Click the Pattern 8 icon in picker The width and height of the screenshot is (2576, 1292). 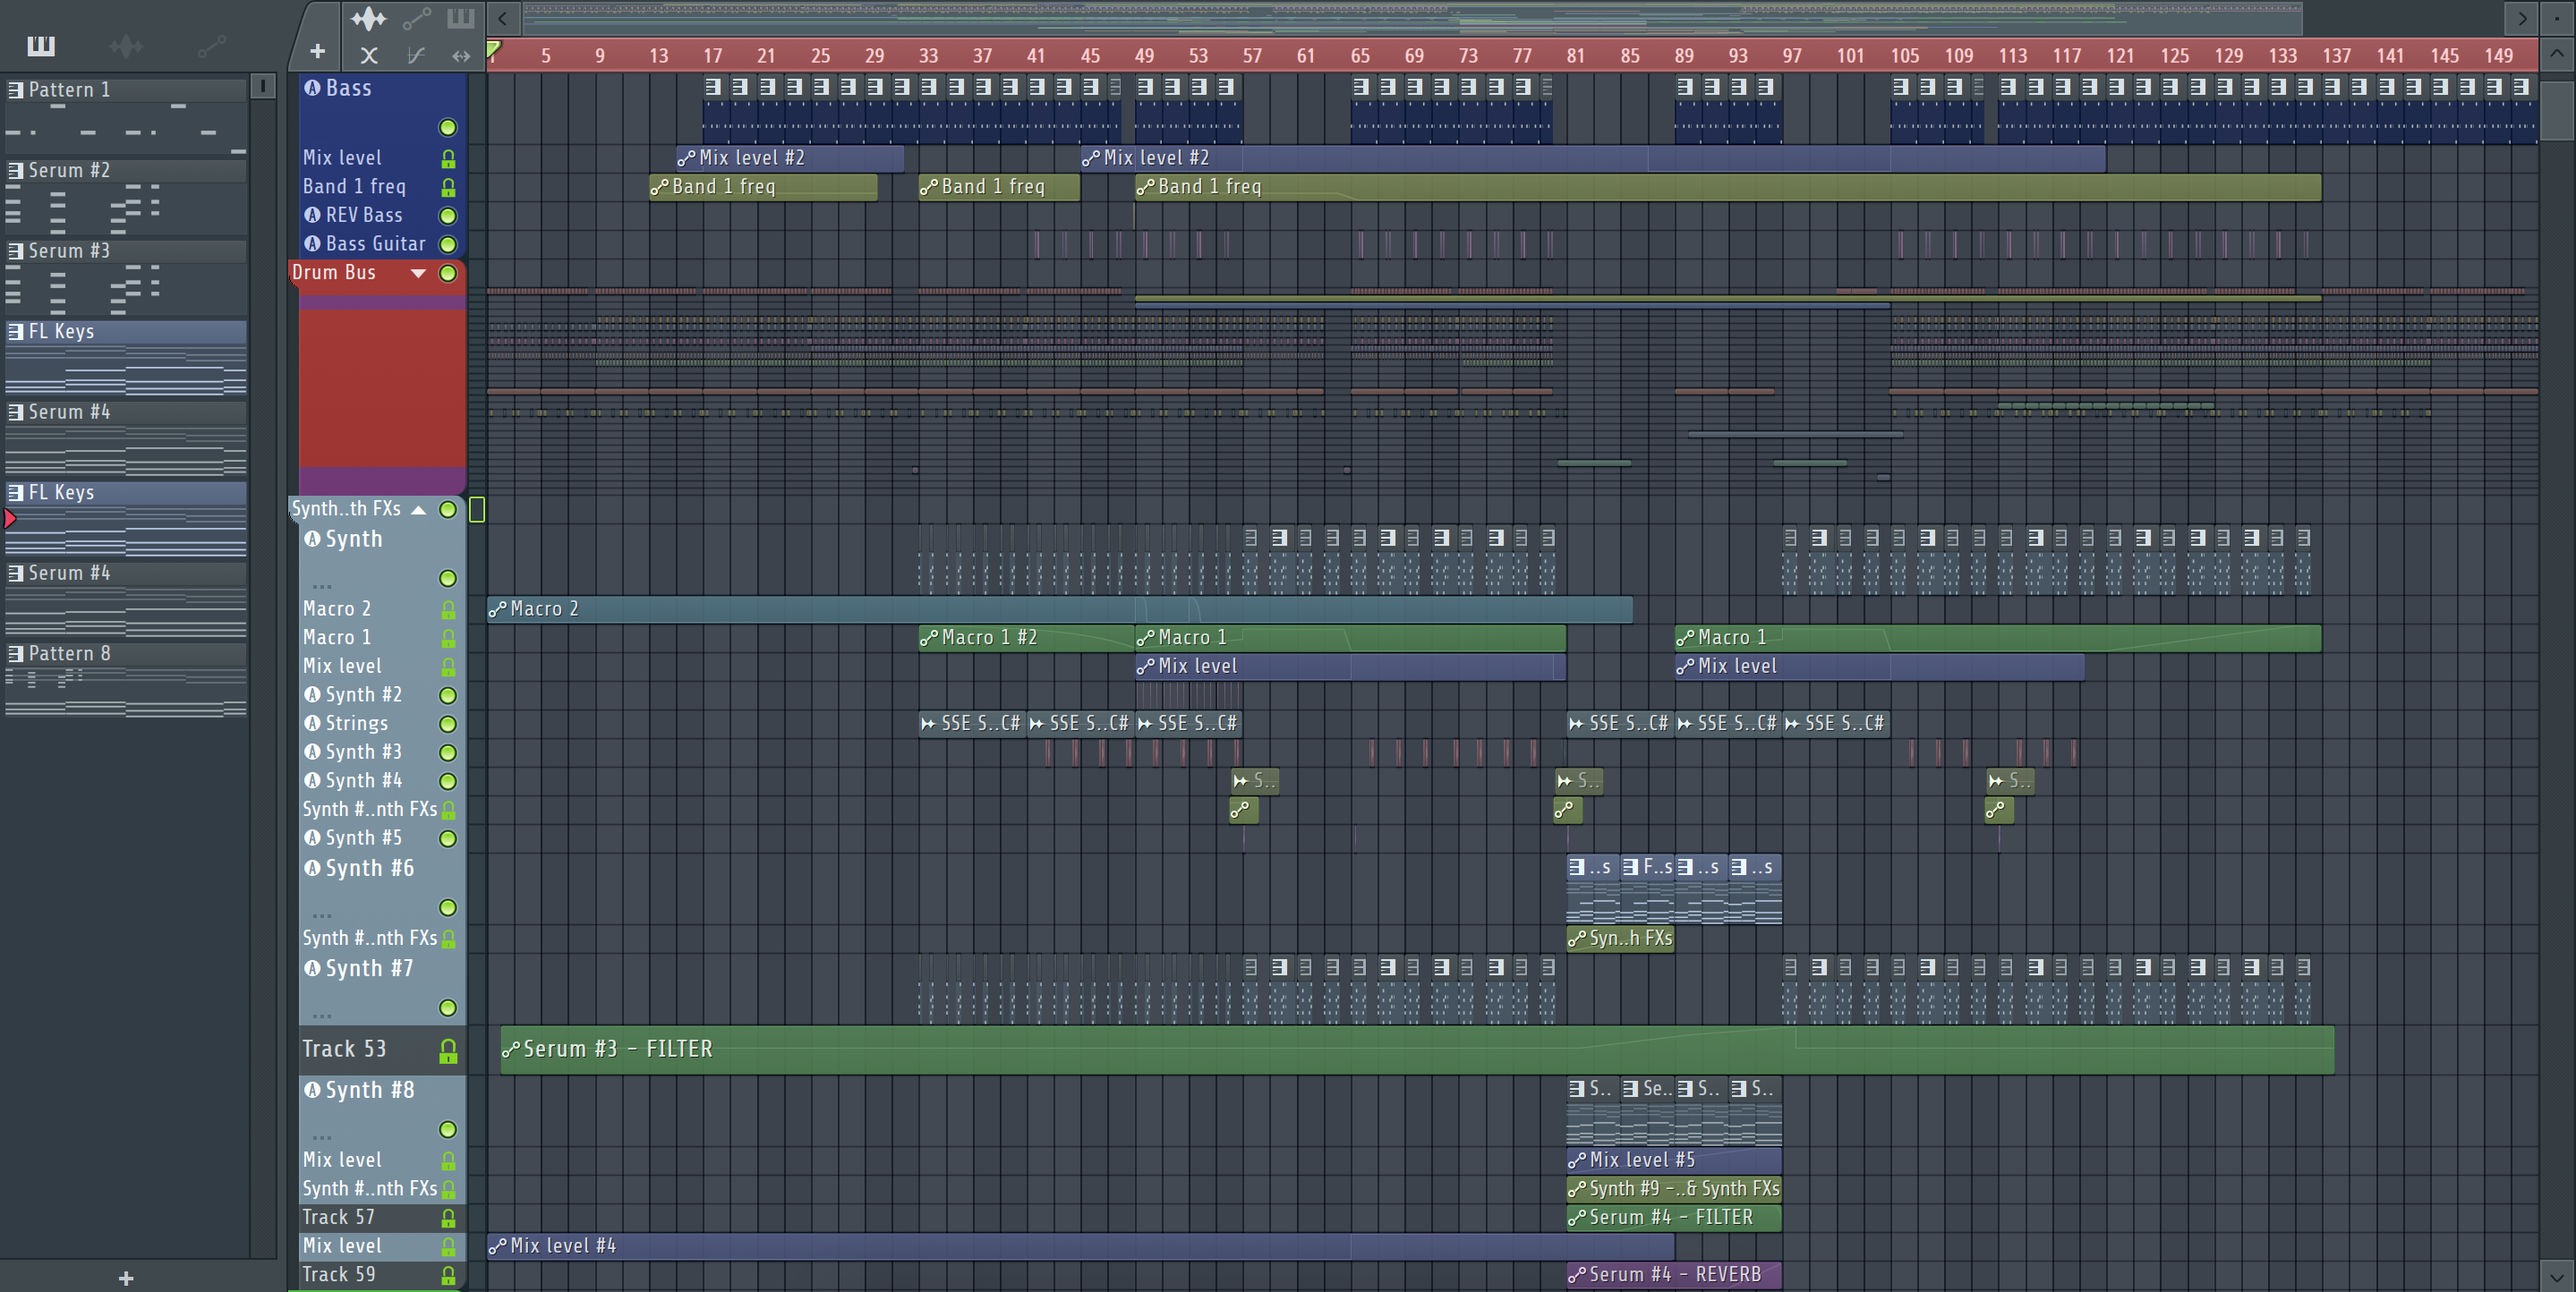[x=16, y=654]
